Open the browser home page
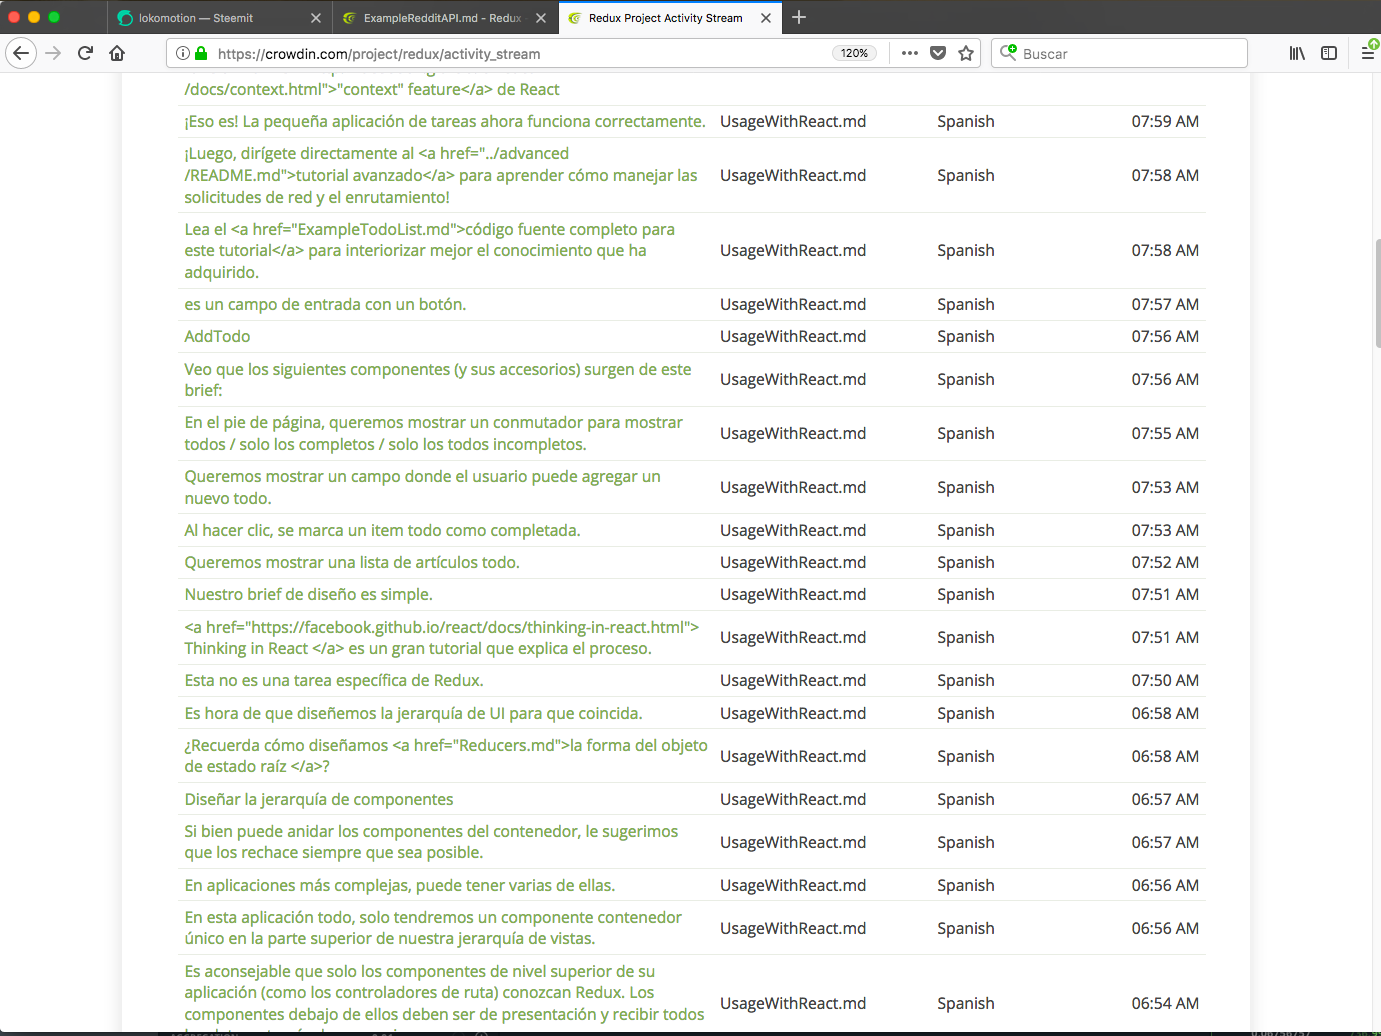This screenshot has height=1036, width=1381. click(x=117, y=53)
